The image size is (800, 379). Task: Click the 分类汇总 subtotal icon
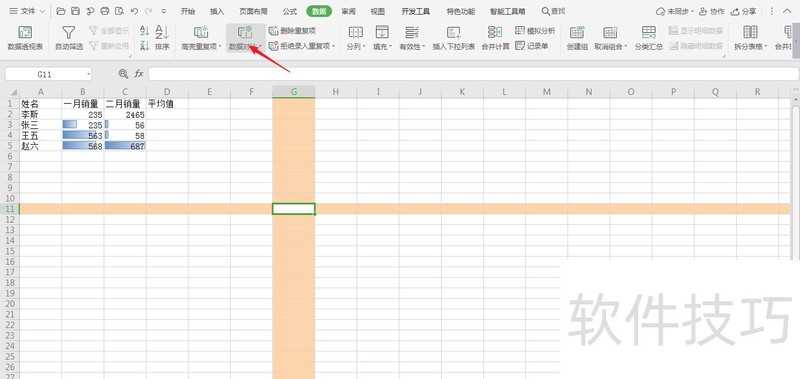[648, 33]
